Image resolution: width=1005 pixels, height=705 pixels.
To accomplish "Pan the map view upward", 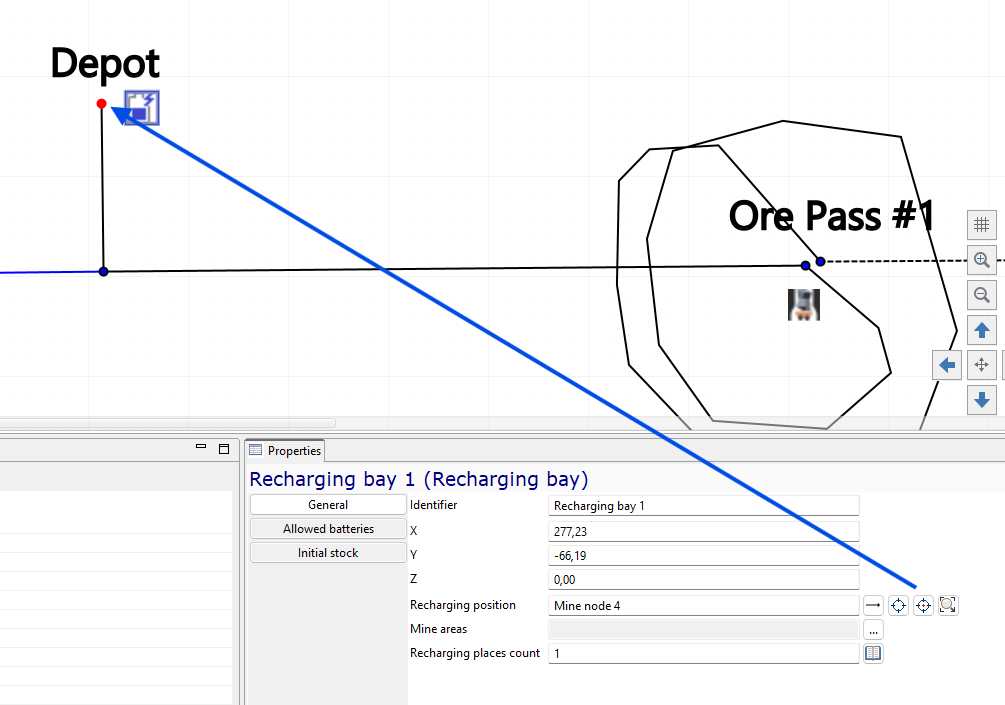I will pos(981,331).
